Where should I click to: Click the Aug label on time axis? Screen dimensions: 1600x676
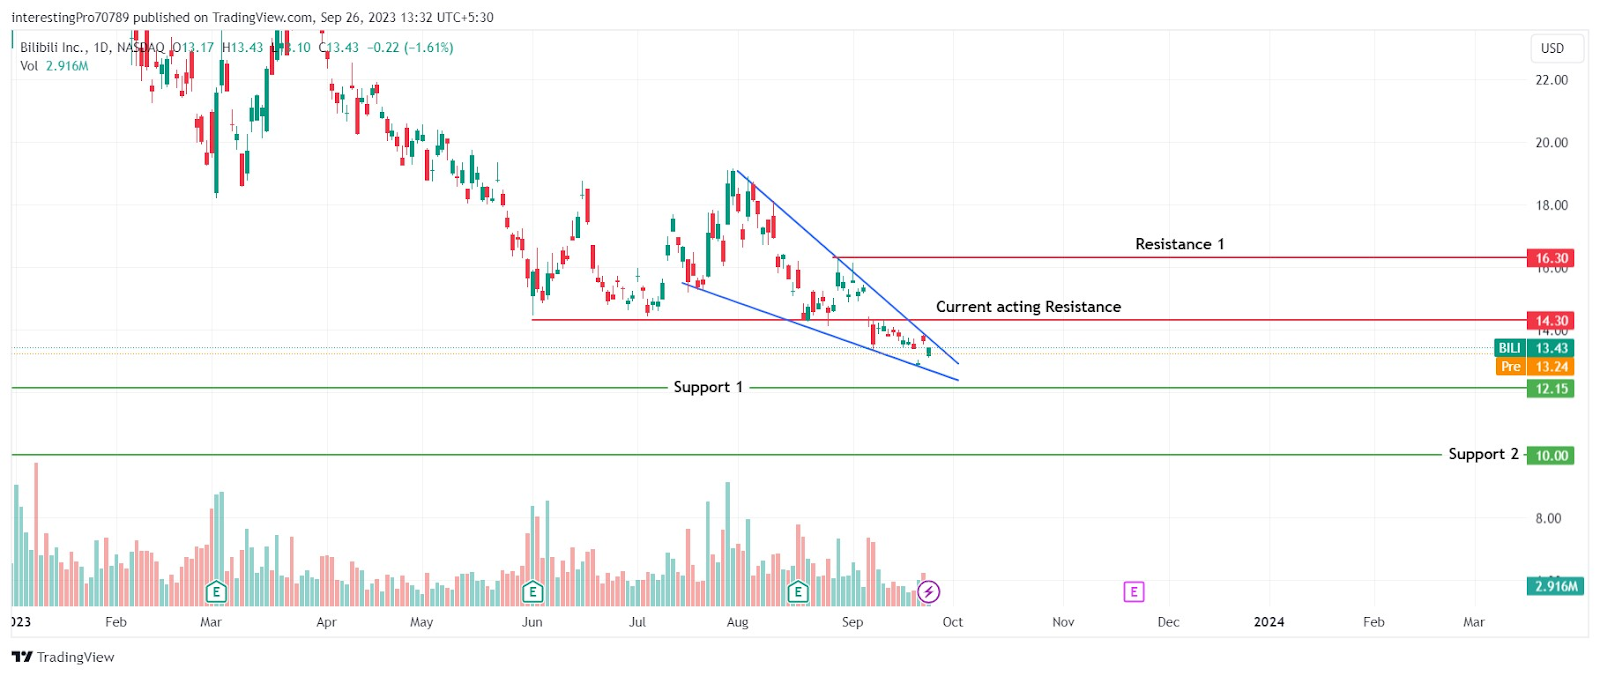coord(737,622)
